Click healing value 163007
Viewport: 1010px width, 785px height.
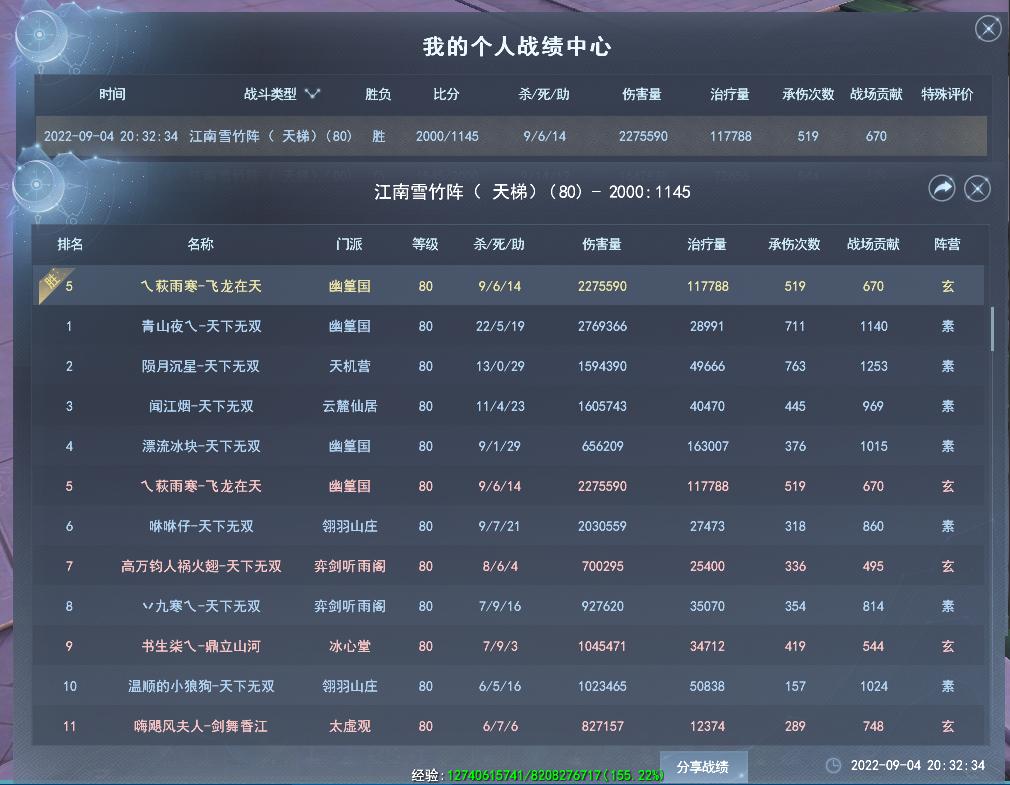coord(707,446)
